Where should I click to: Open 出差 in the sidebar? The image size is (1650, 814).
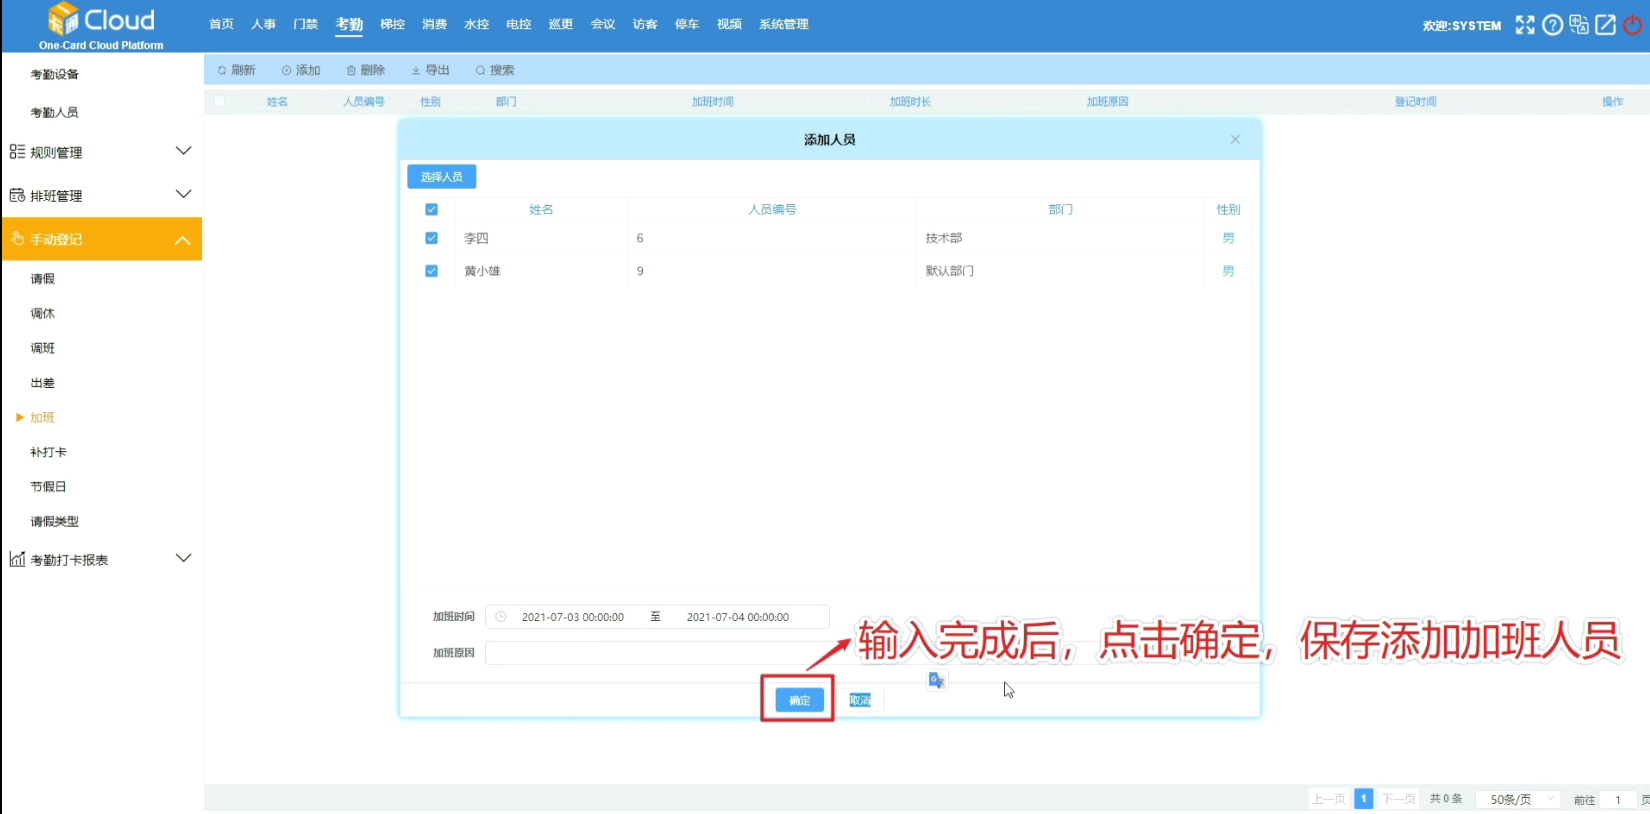click(x=42, y=383)
